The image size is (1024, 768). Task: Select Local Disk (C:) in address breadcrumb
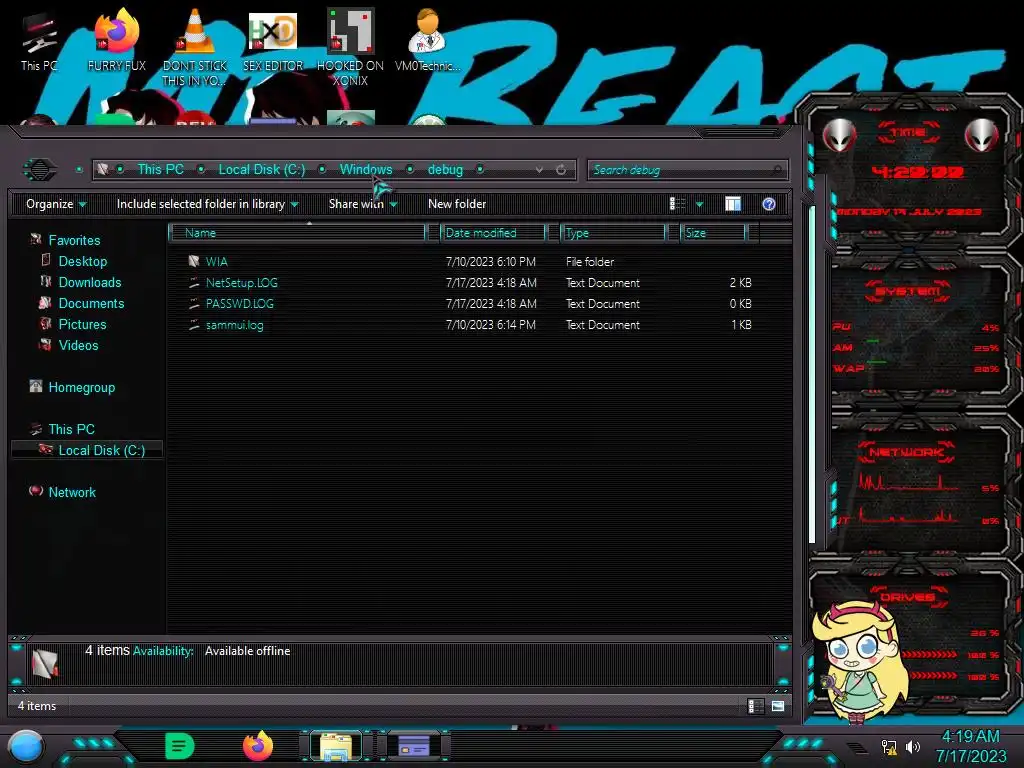[x=262, y=170]
